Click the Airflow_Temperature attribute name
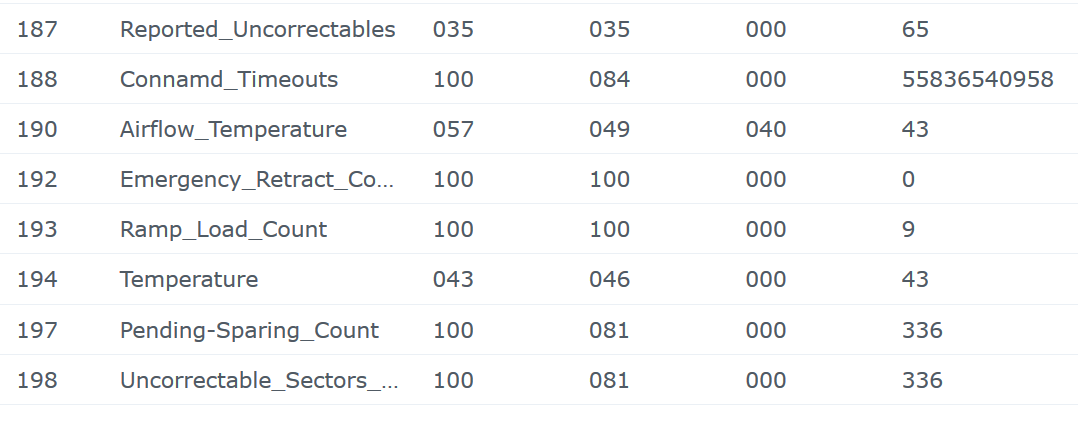 point(233,129)
